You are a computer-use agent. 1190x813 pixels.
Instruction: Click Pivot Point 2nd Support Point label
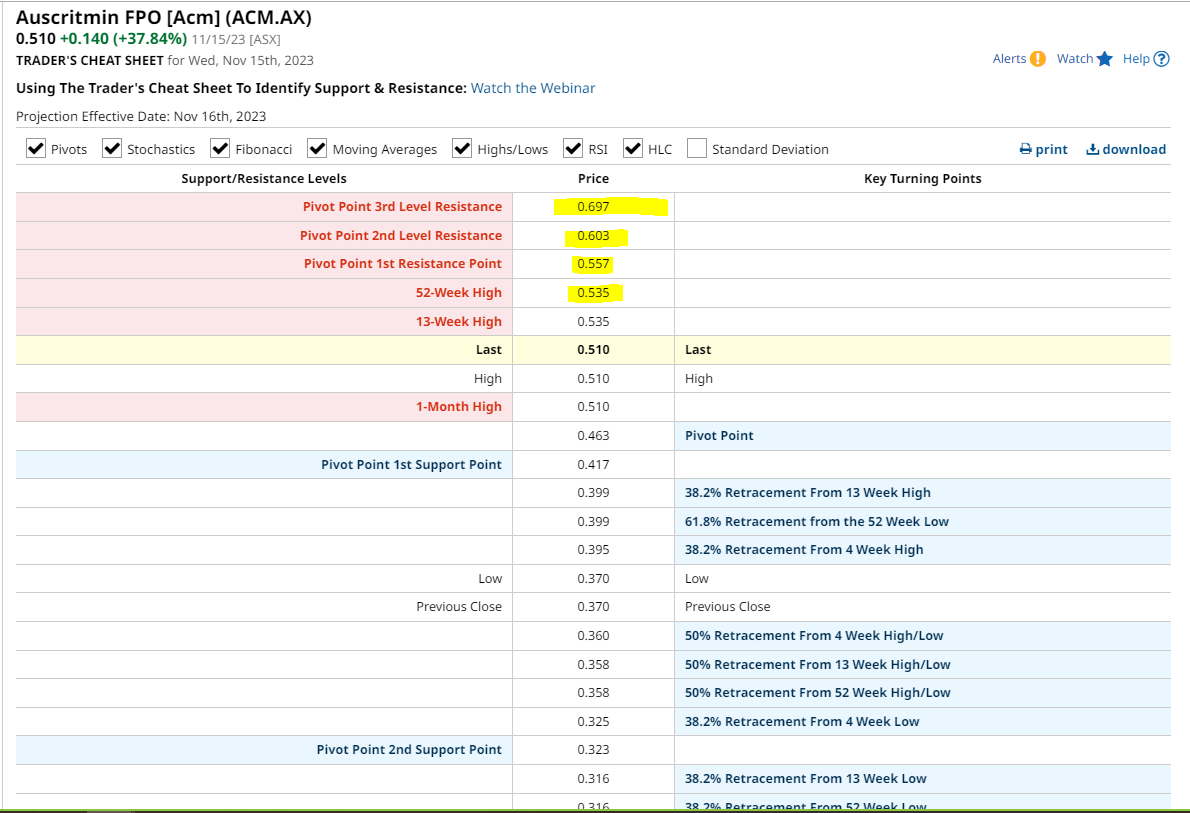pyautogui.click(x=409, y=749)
